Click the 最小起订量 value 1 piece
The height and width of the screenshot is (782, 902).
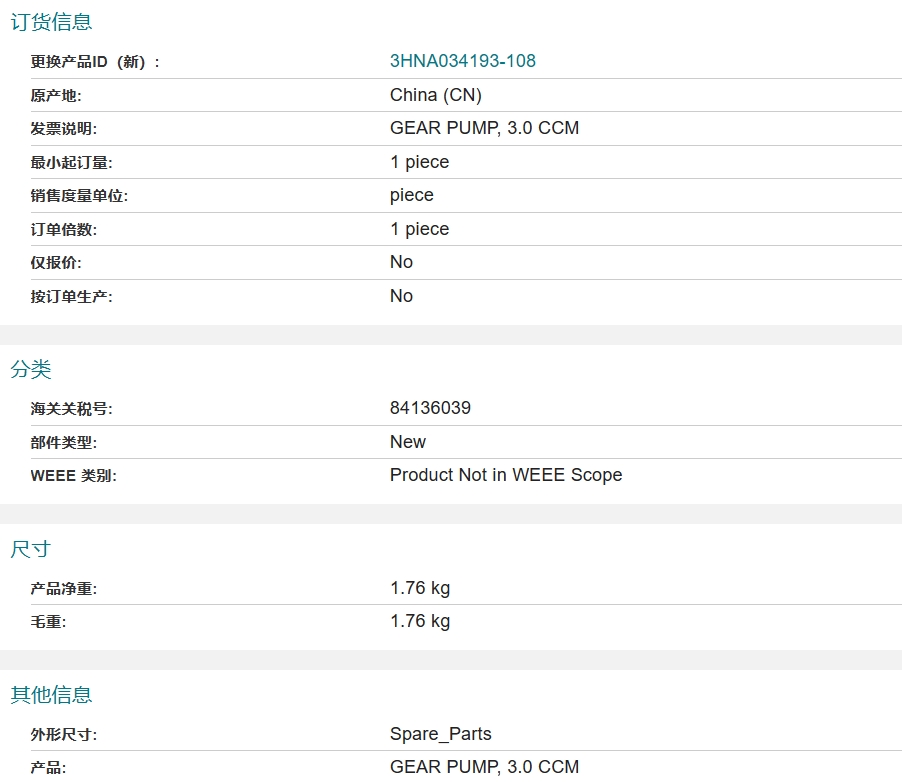coord(419,162)
